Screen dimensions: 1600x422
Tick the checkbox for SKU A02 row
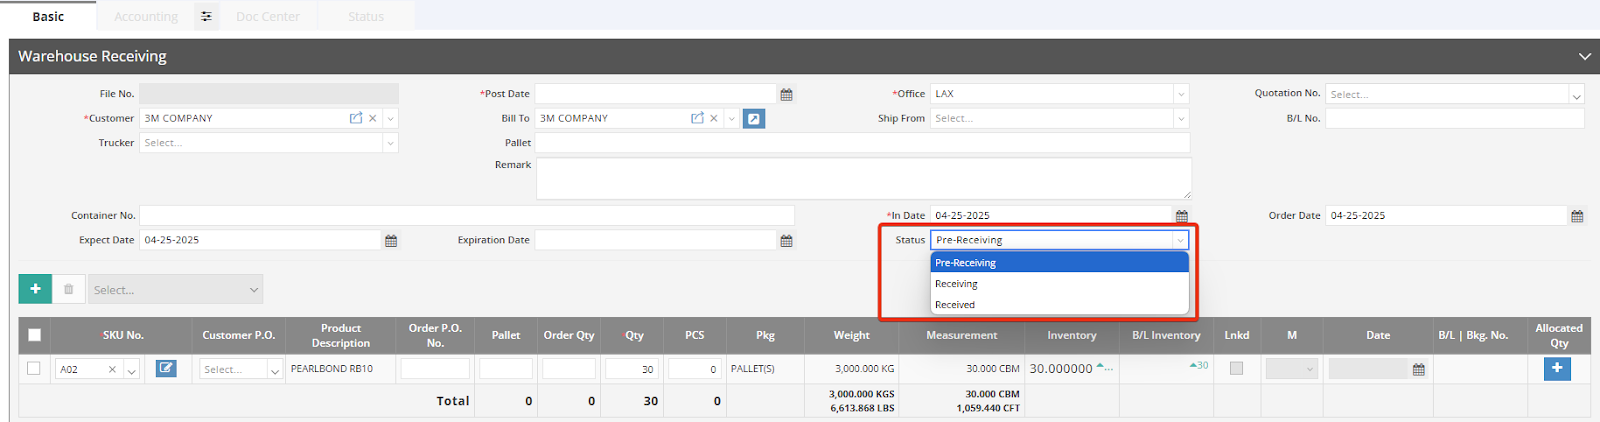34,369
